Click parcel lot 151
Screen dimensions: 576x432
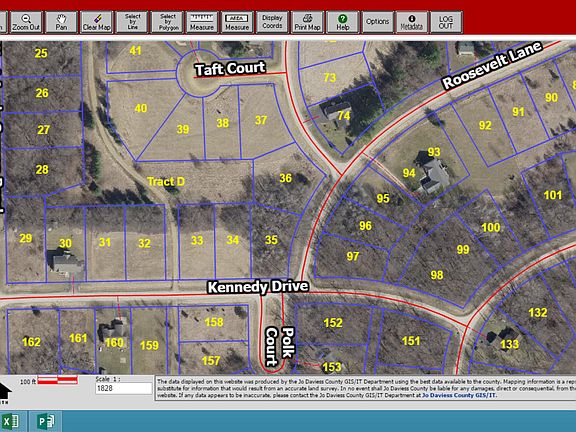[x=411, y=341]
